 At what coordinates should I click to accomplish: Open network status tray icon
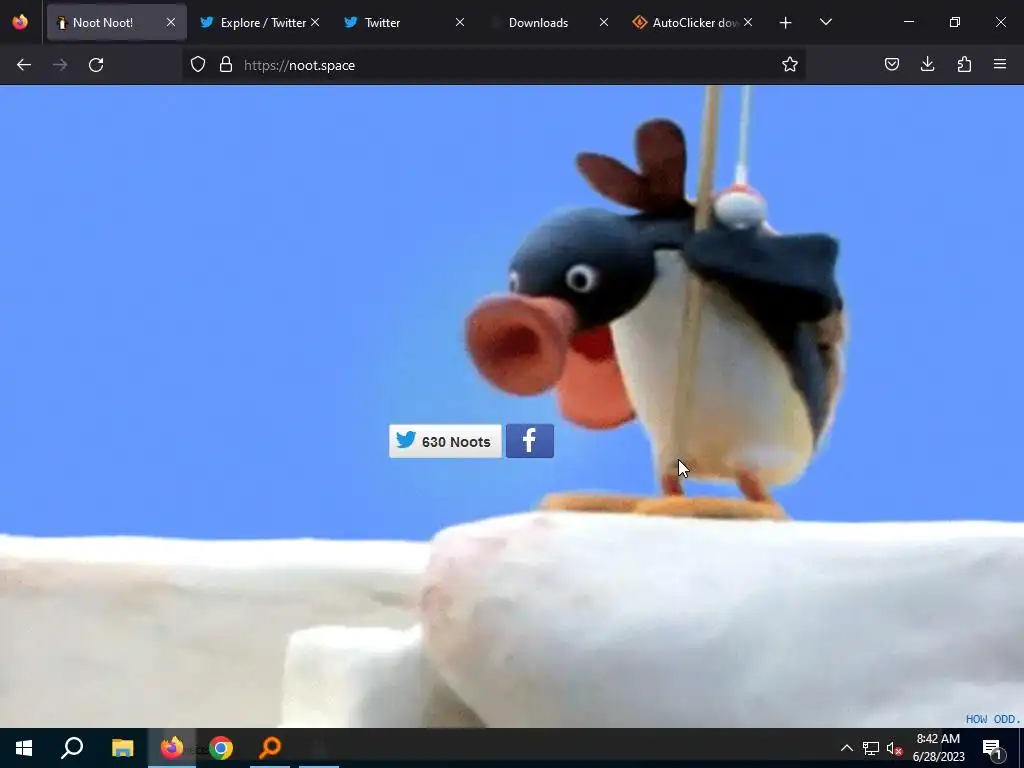pyautogui.click(x=871, y=748)
